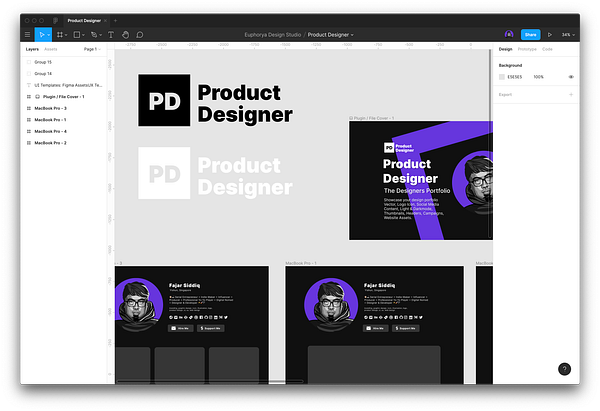The height and width of the screenshot is (411, 600).
Task: Add an export setting with plus
Action: point(571,95)
